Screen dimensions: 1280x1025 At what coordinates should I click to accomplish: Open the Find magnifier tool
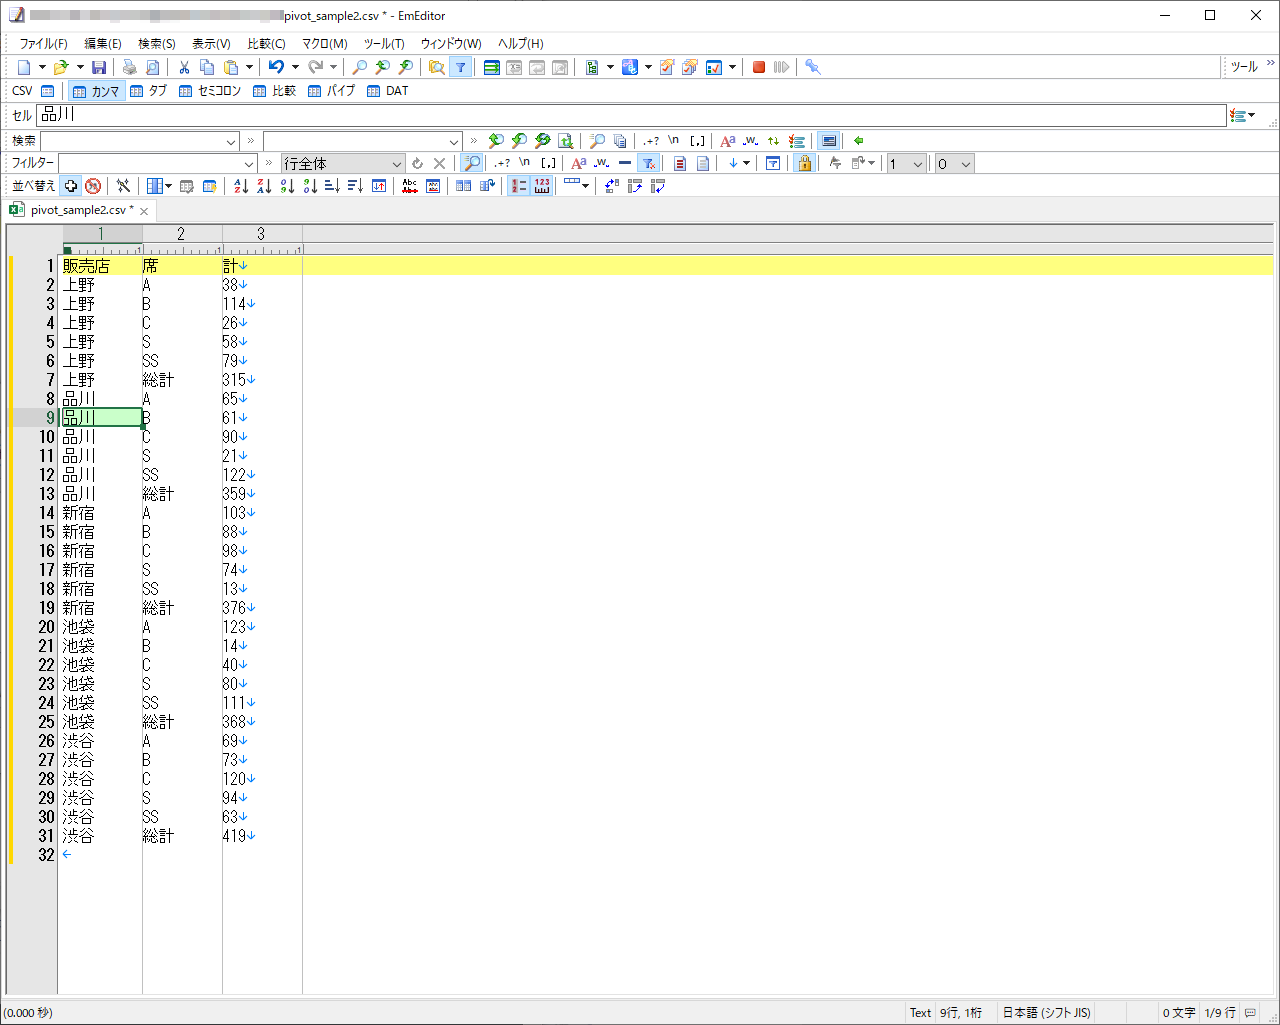point(359,67)
